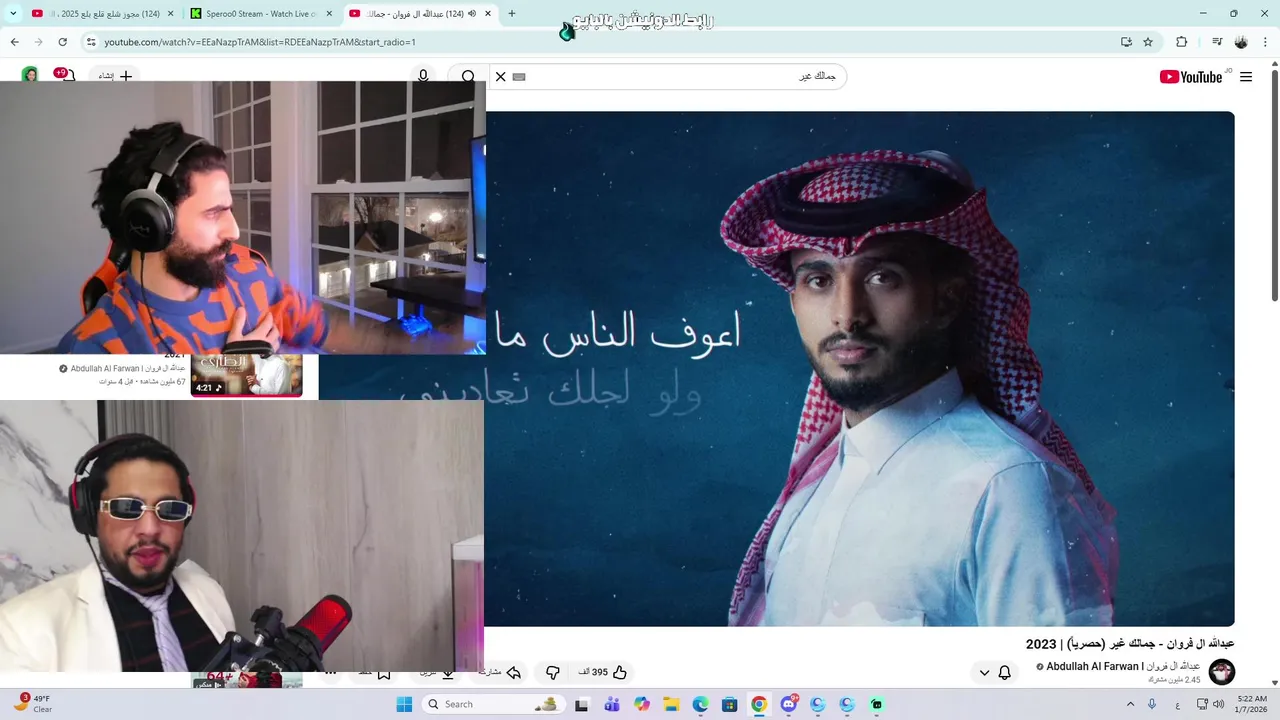Share the video via مشاركة button

(x=500, y=673)
